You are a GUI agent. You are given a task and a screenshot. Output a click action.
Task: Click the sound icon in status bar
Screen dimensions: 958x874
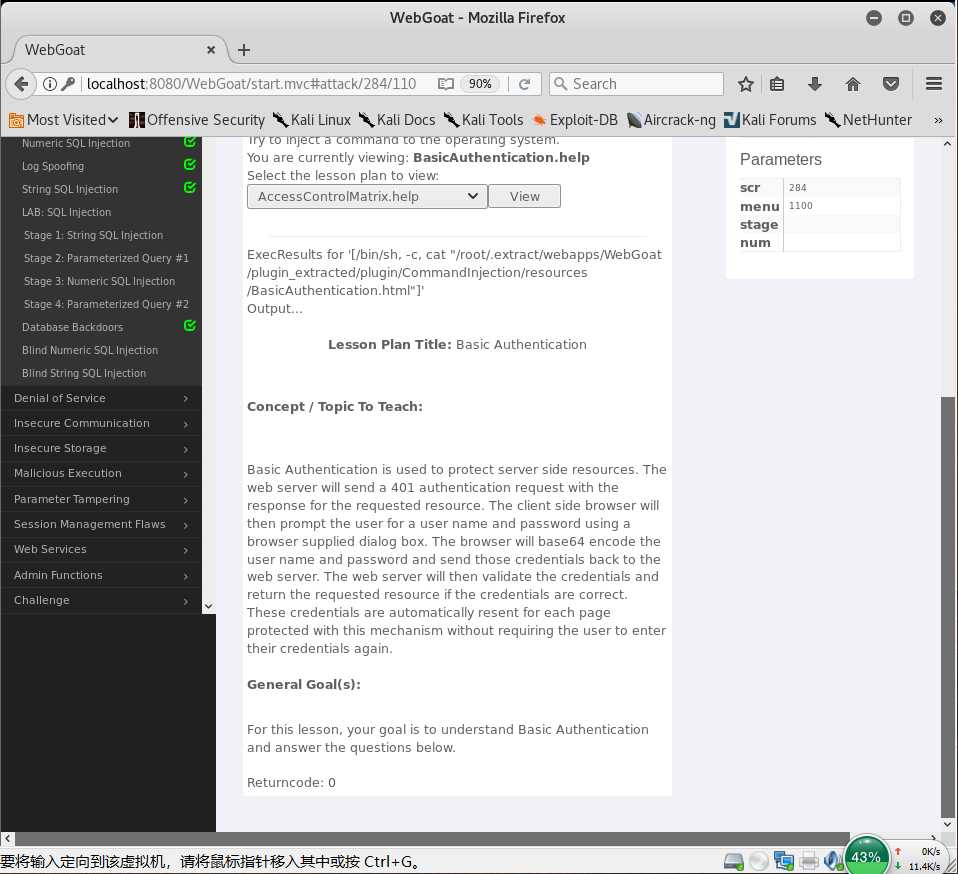(832, 861)
